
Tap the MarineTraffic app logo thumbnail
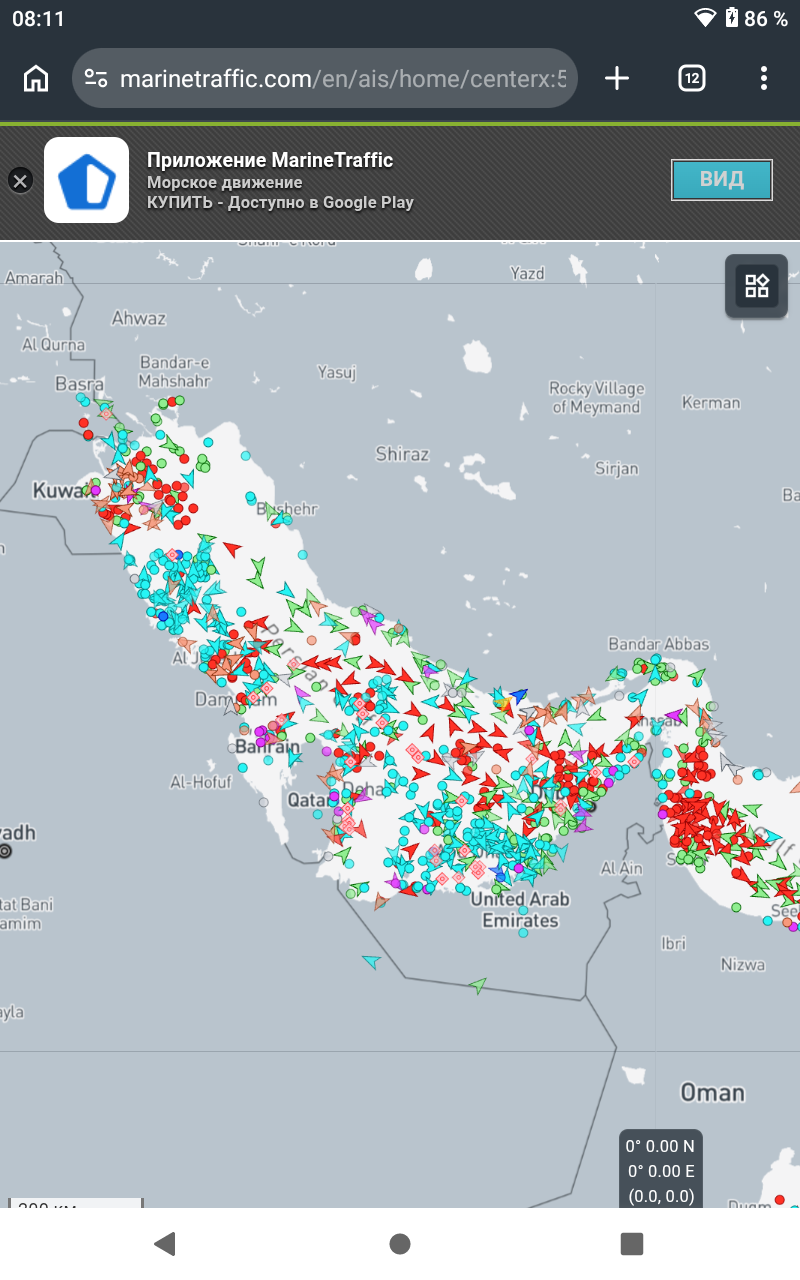pos(86,180)
